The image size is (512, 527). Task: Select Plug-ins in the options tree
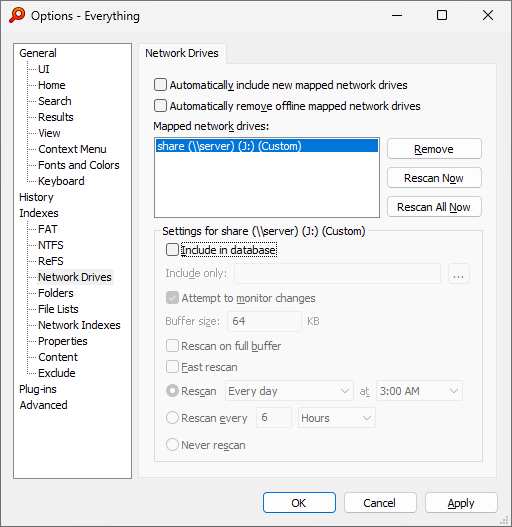38,389
